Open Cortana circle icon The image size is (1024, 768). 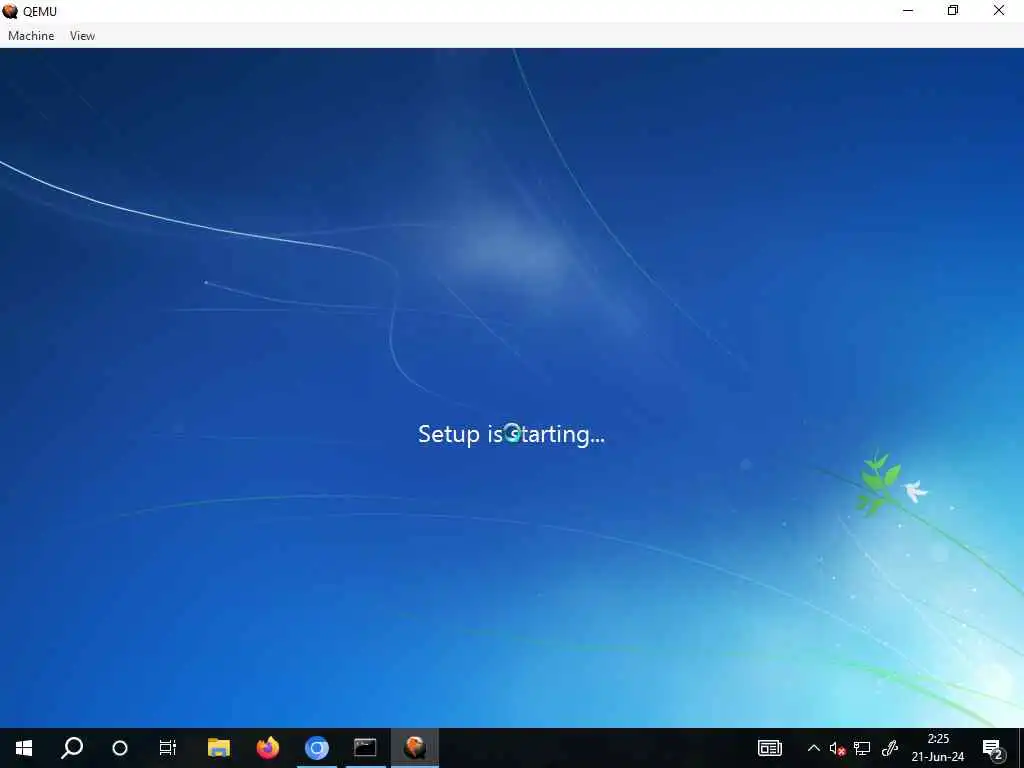pyautogui.click(x=120, y=748)
